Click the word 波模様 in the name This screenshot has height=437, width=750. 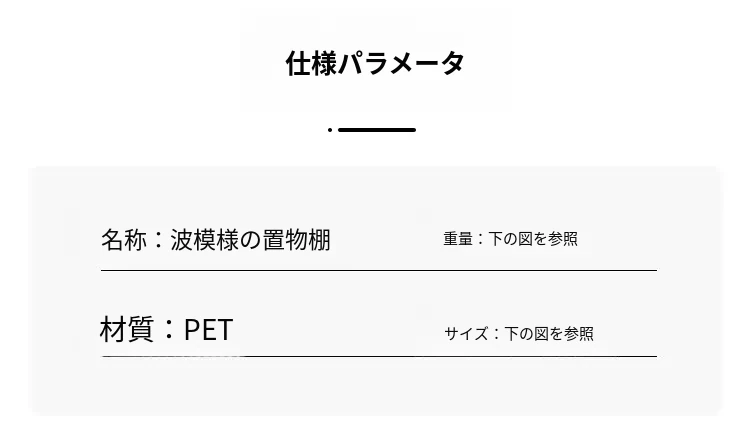pos(204,240)
